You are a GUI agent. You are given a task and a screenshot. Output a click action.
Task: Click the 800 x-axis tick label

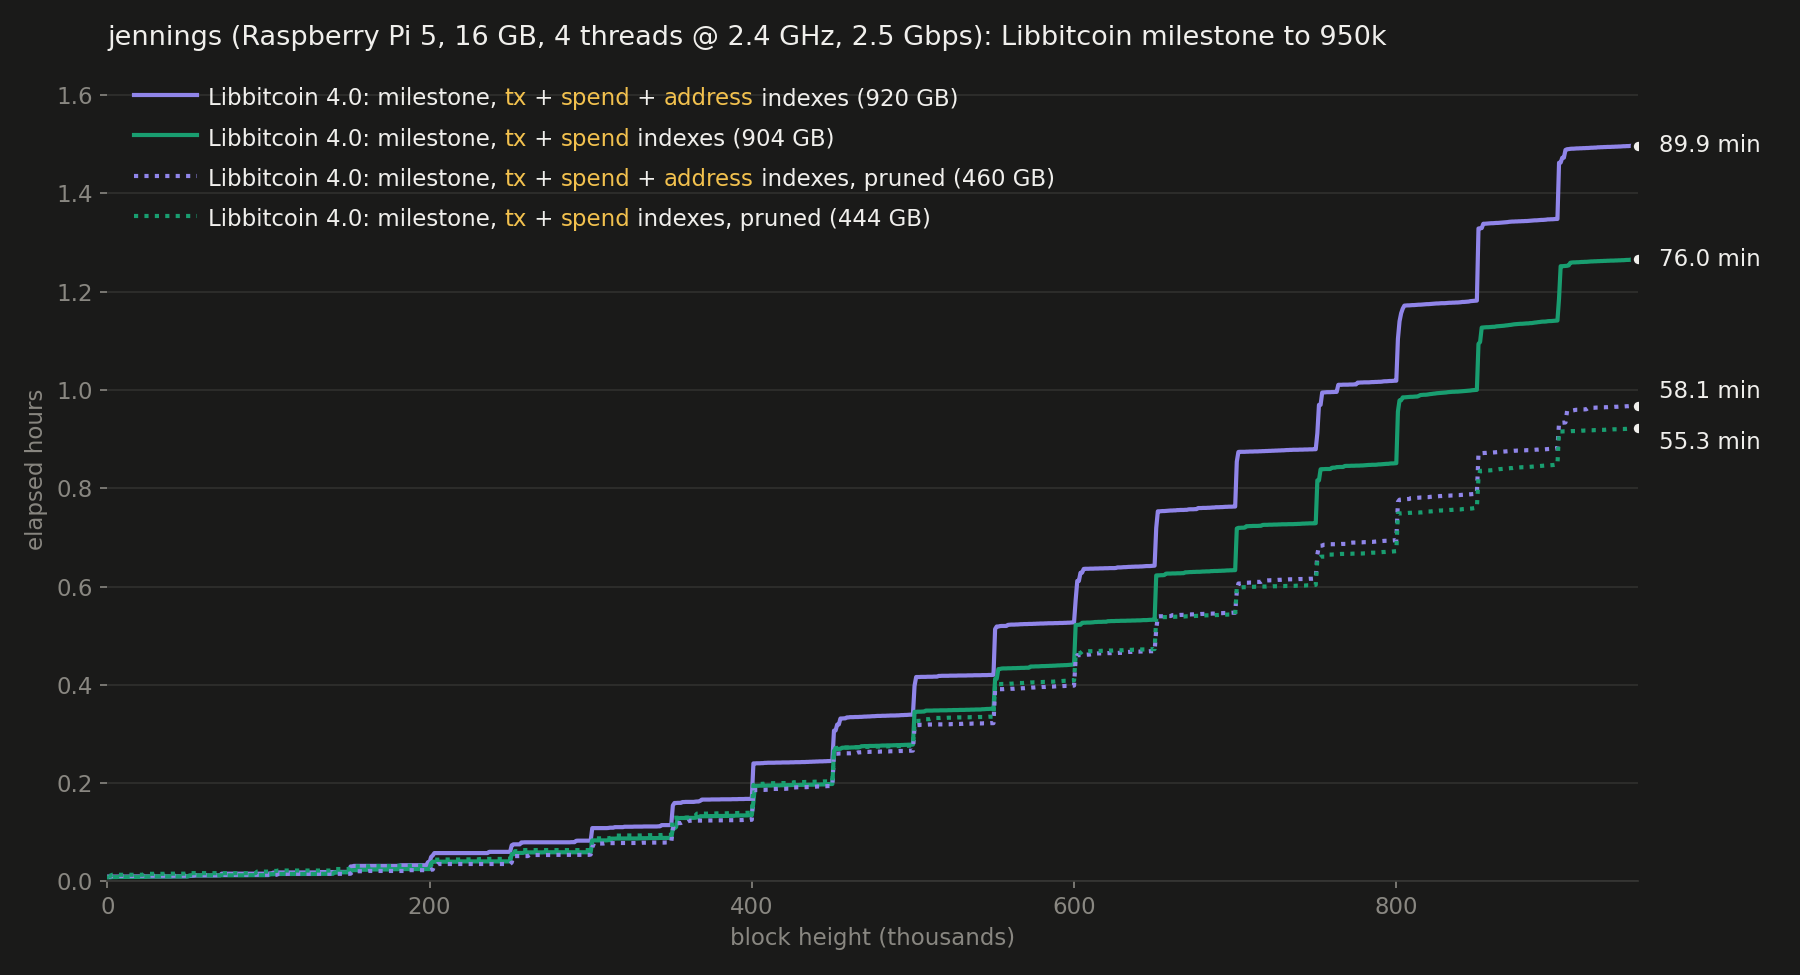click(1395, 907)
